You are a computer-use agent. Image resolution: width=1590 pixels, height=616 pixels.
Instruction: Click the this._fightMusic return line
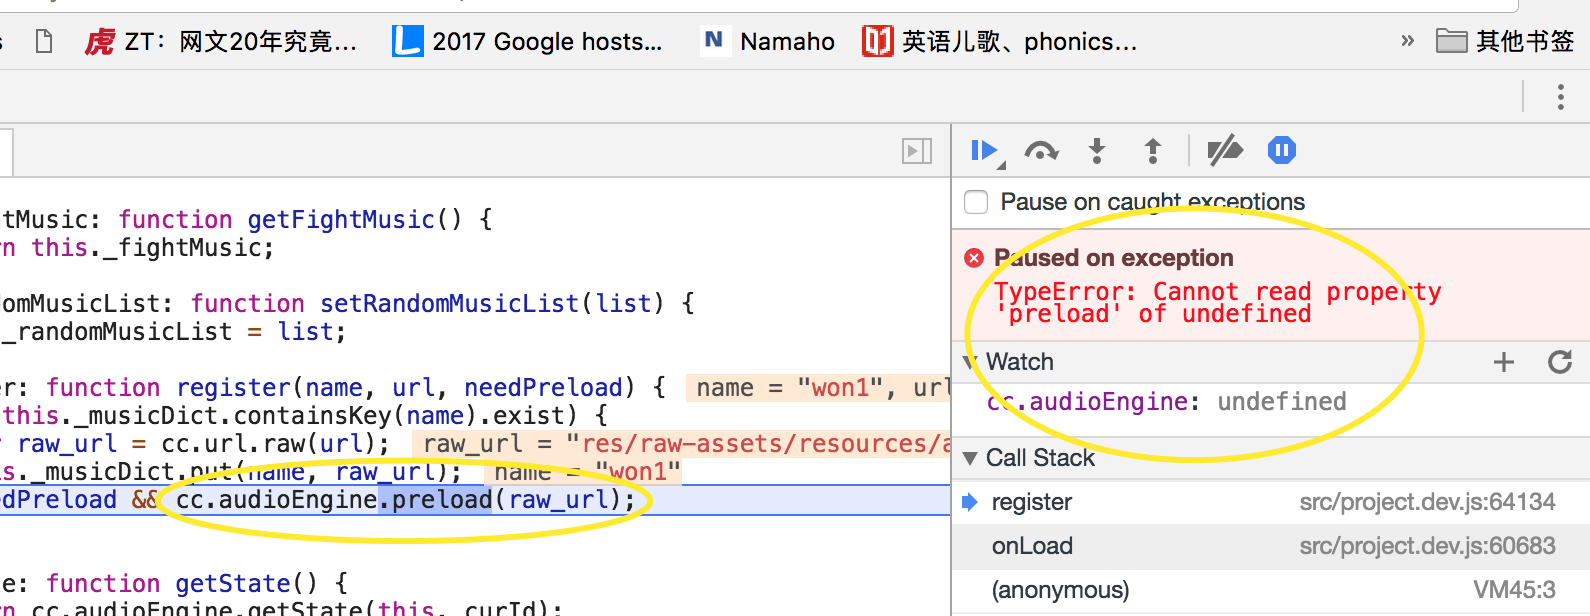click(x=137, y=248)
